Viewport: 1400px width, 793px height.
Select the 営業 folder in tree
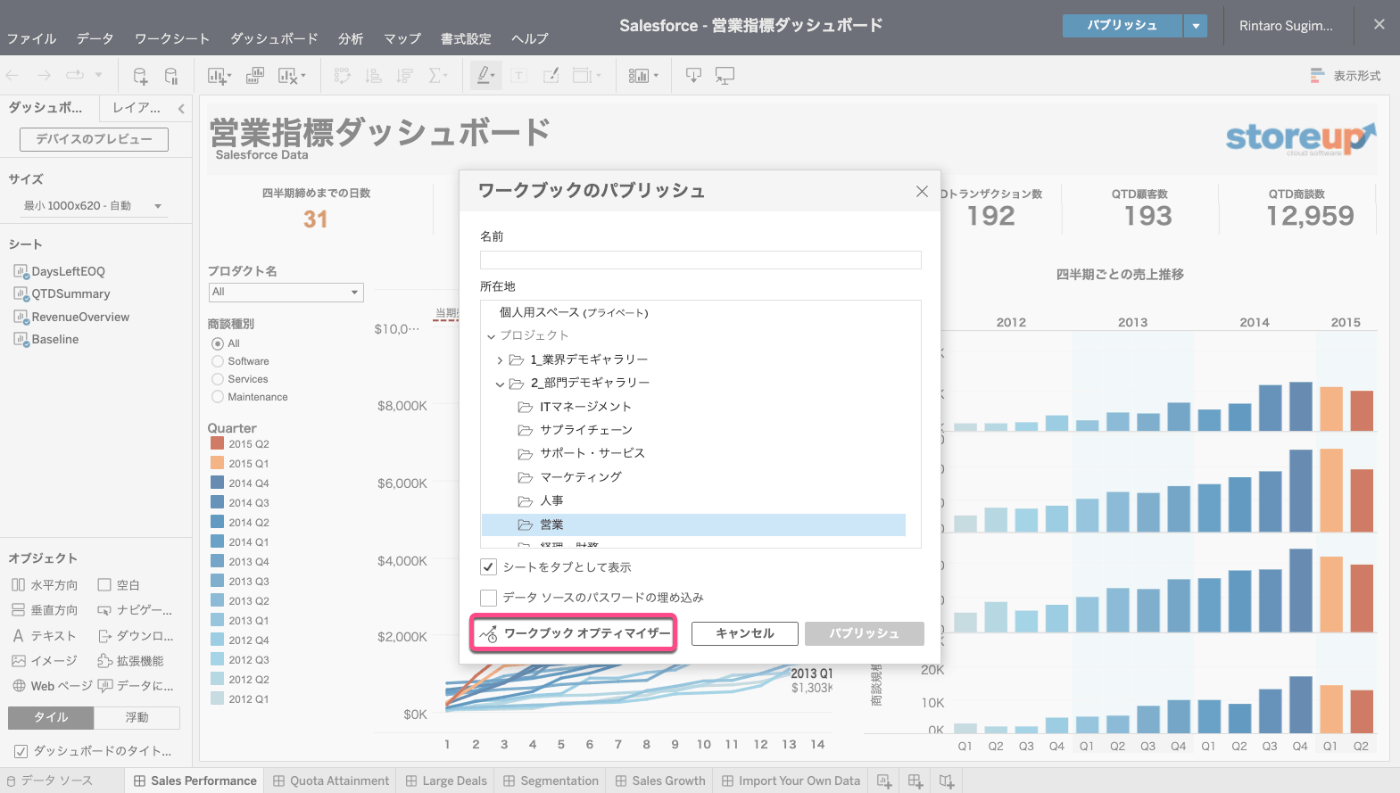(x=693, y=524)
